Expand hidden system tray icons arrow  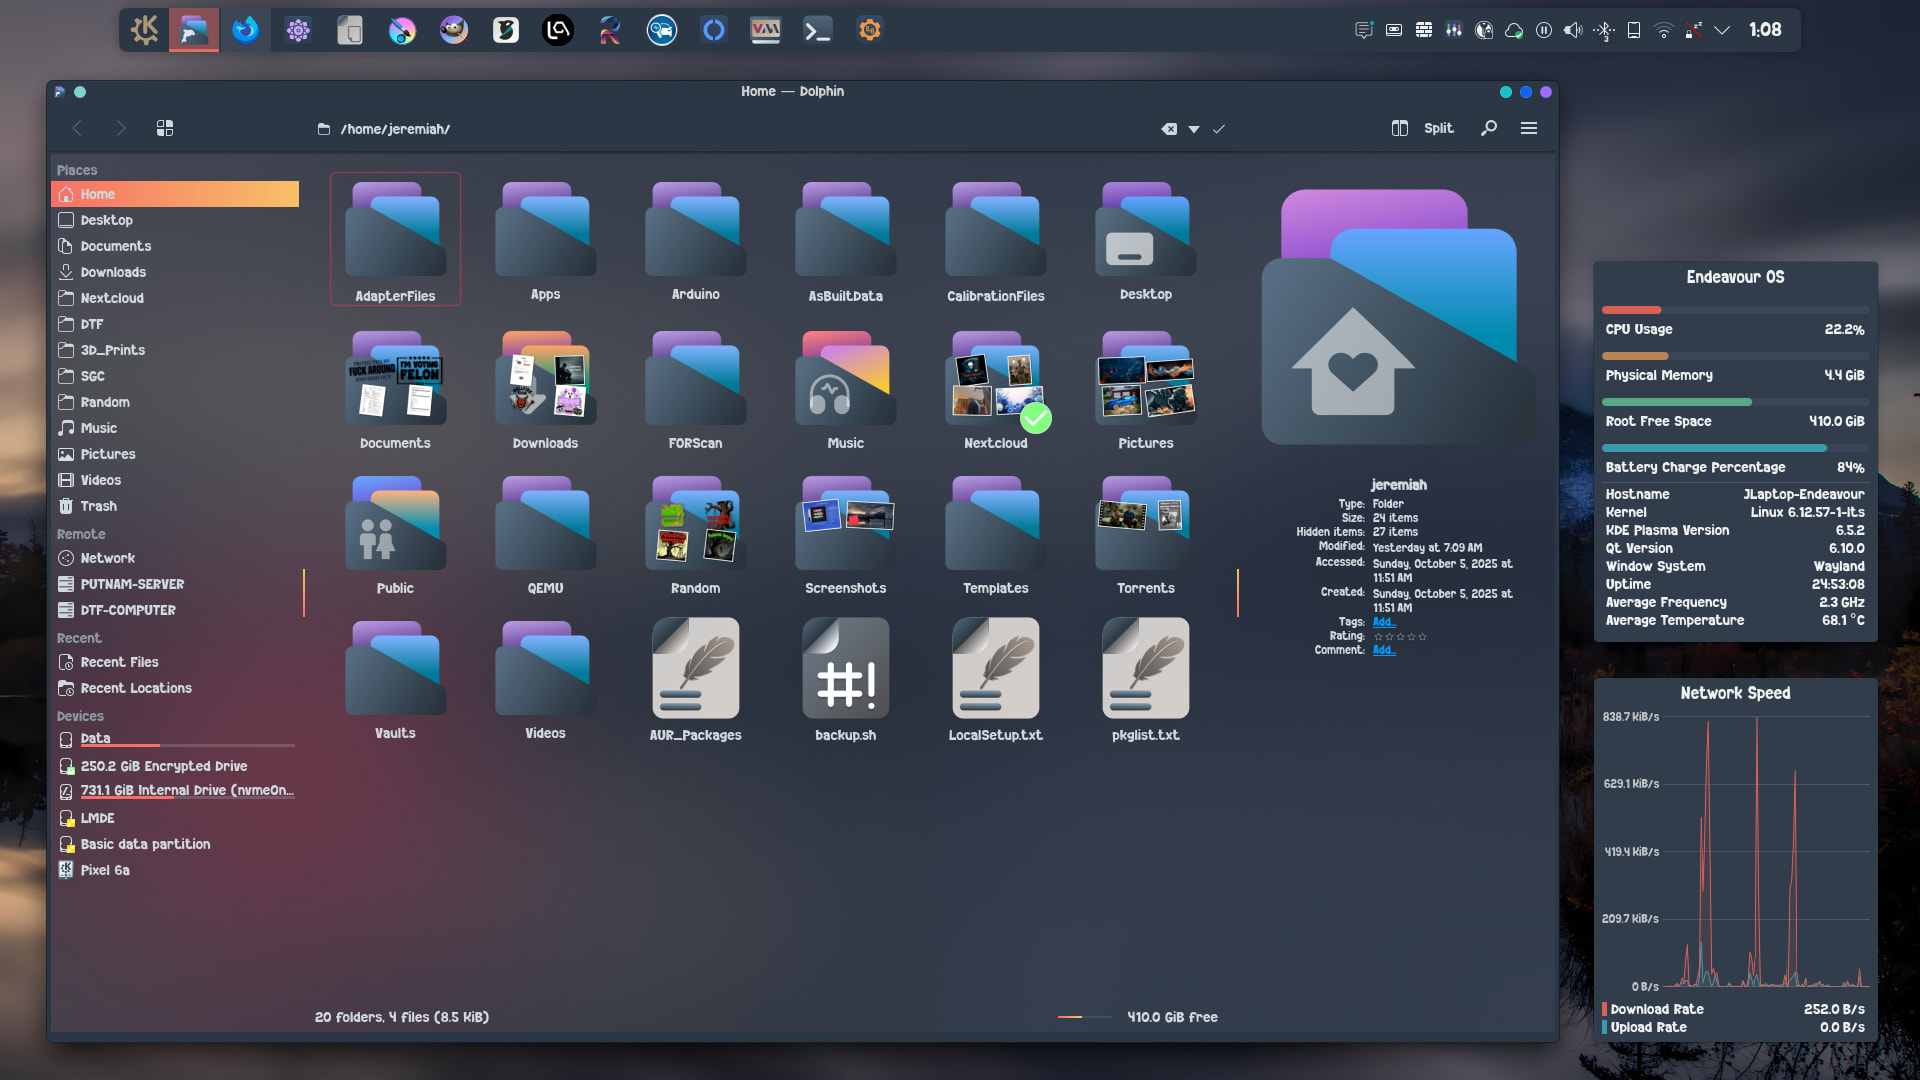coord(1722,30)
